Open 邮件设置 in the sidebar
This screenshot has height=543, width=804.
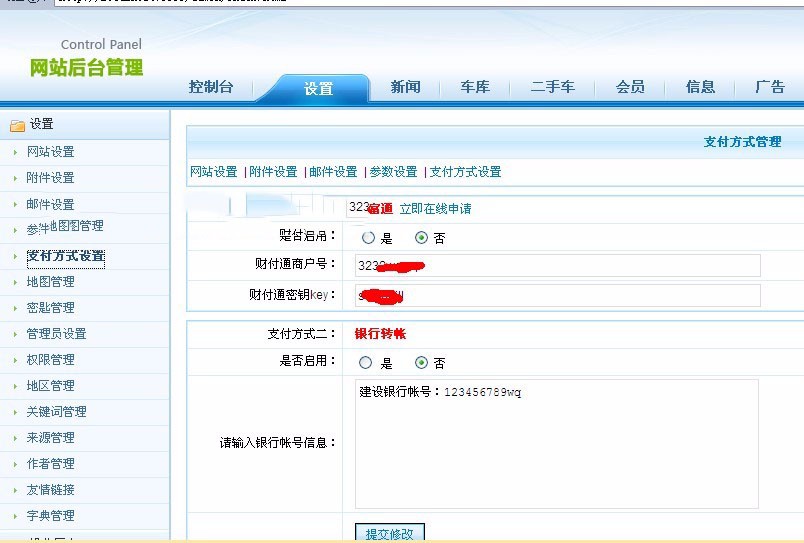pyautogui.click(x=51, y=205)
